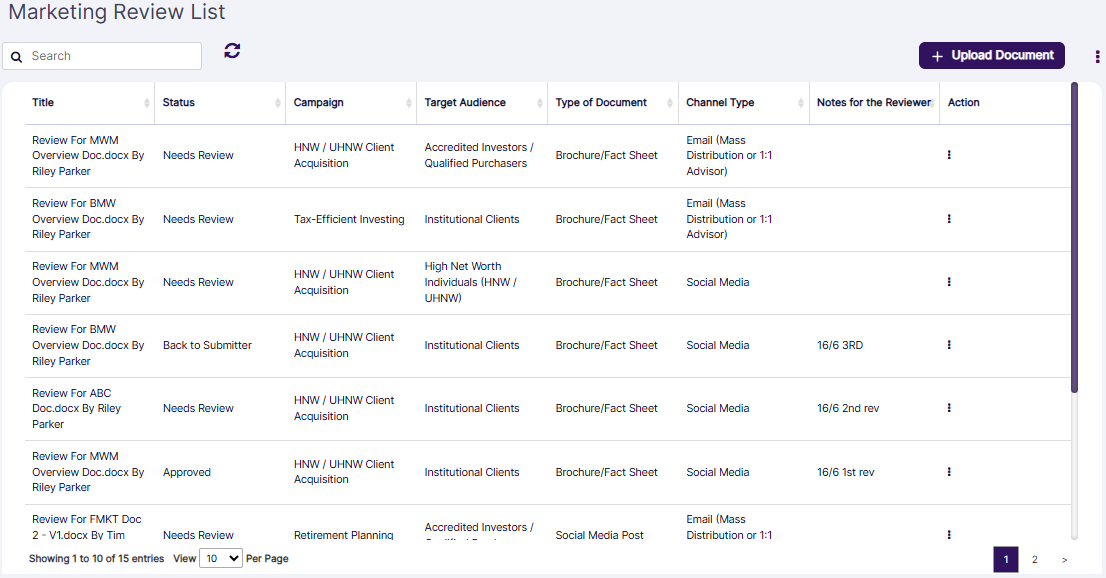
Task: Open the top-right options kebab menu
Action: (1096, 56)
